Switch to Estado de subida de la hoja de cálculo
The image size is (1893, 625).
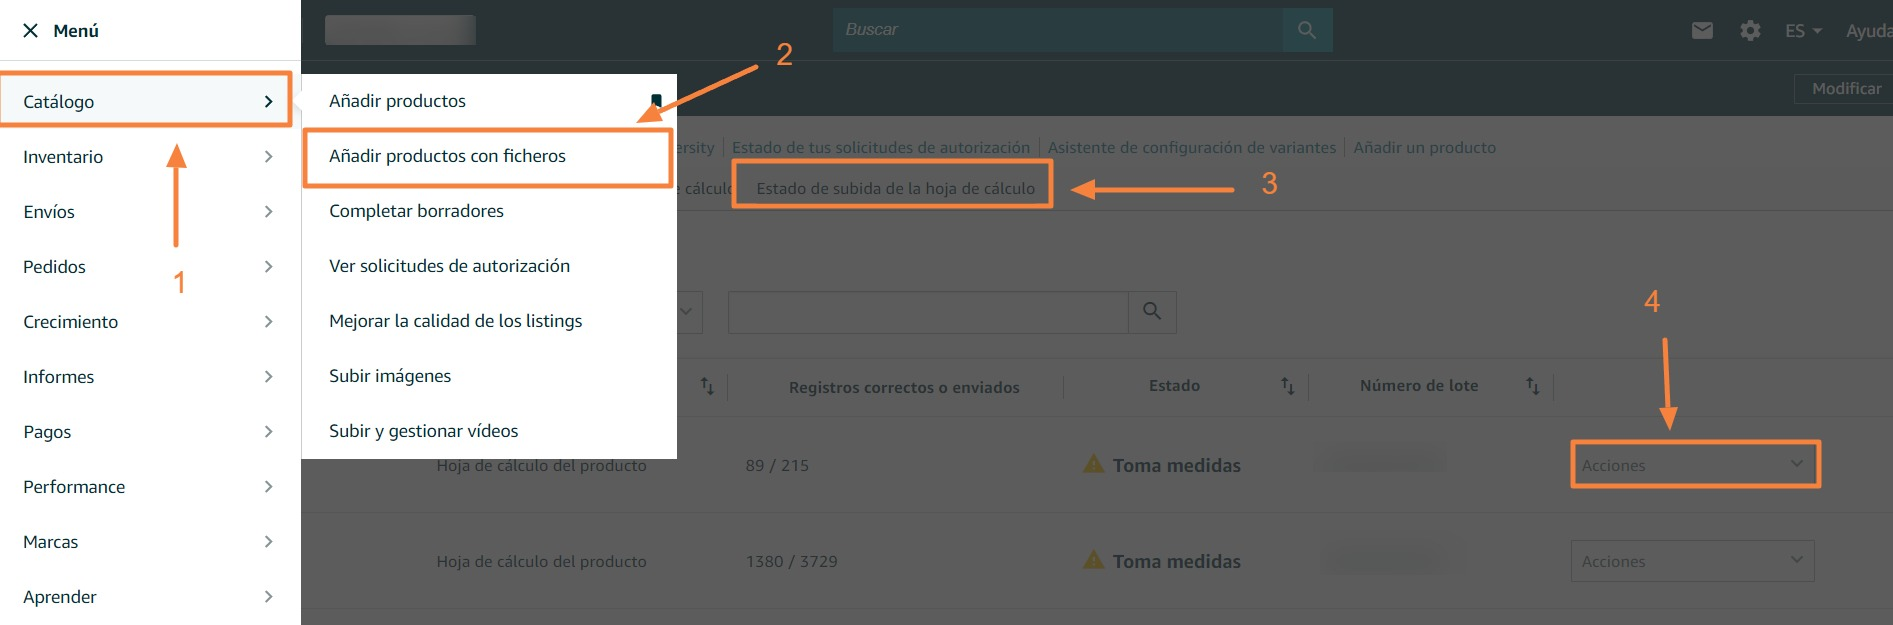[895, 188]
